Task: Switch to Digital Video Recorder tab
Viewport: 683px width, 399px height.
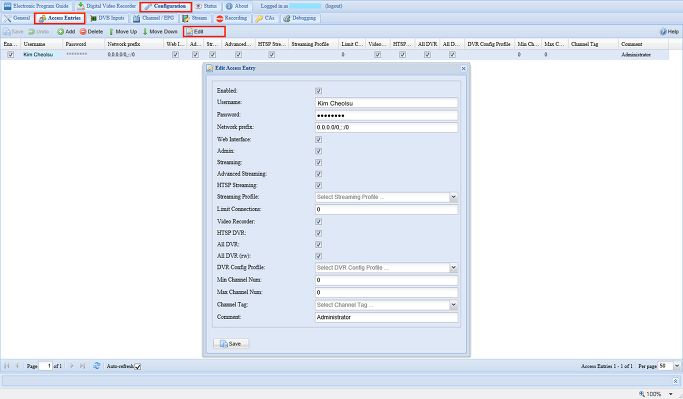Action: click(106, 6)
